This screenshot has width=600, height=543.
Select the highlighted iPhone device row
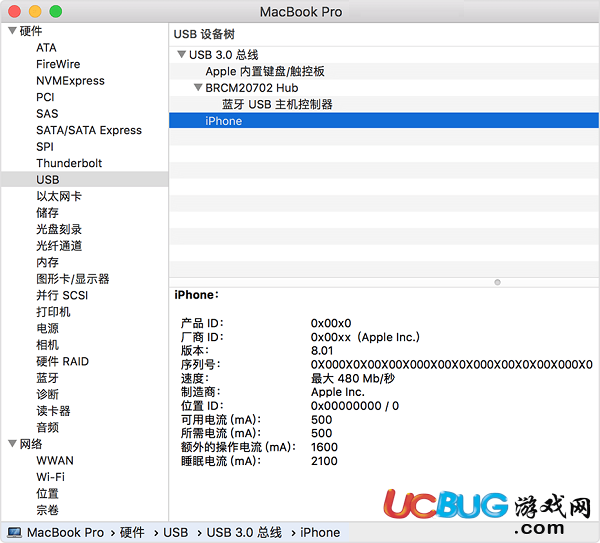tap(384, 121)
